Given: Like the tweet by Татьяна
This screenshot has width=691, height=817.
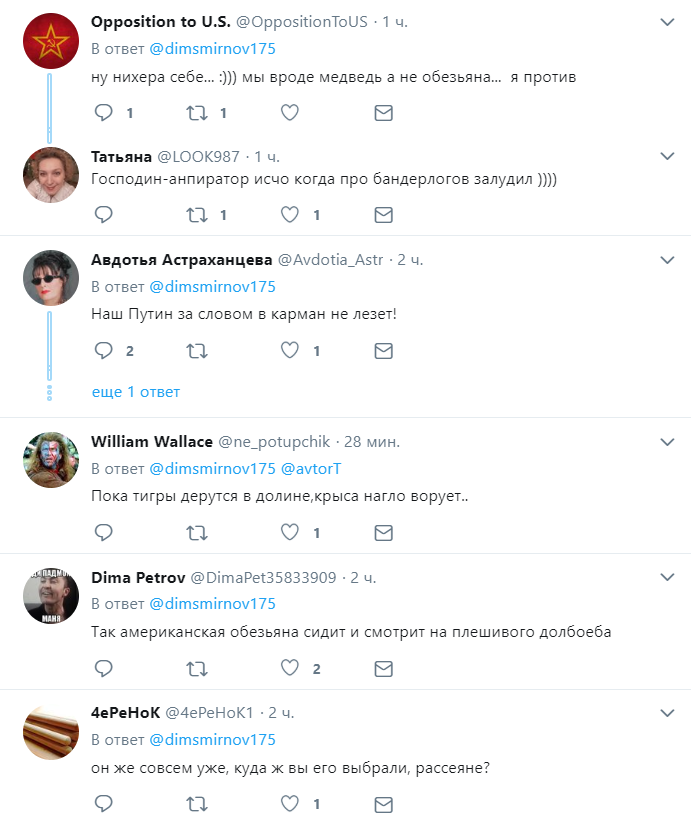Looking at the screenshot, I should click(x=290, y=214).
